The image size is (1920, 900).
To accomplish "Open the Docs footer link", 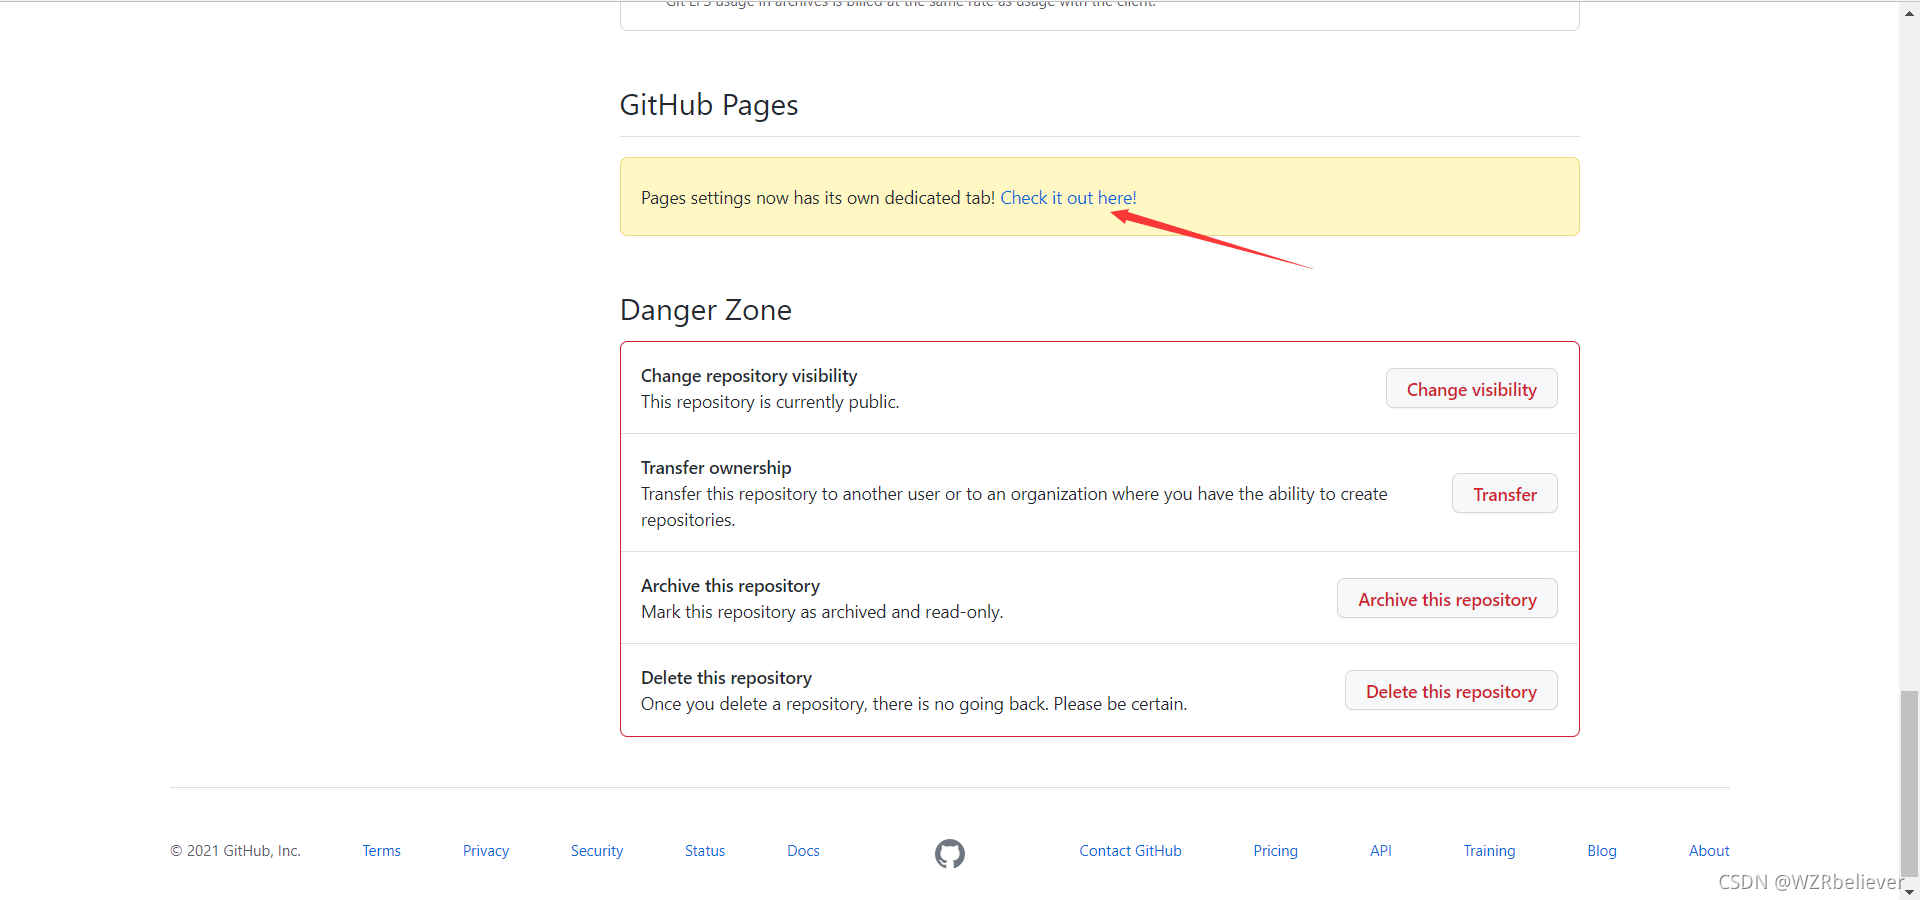I will click(803, 851).
